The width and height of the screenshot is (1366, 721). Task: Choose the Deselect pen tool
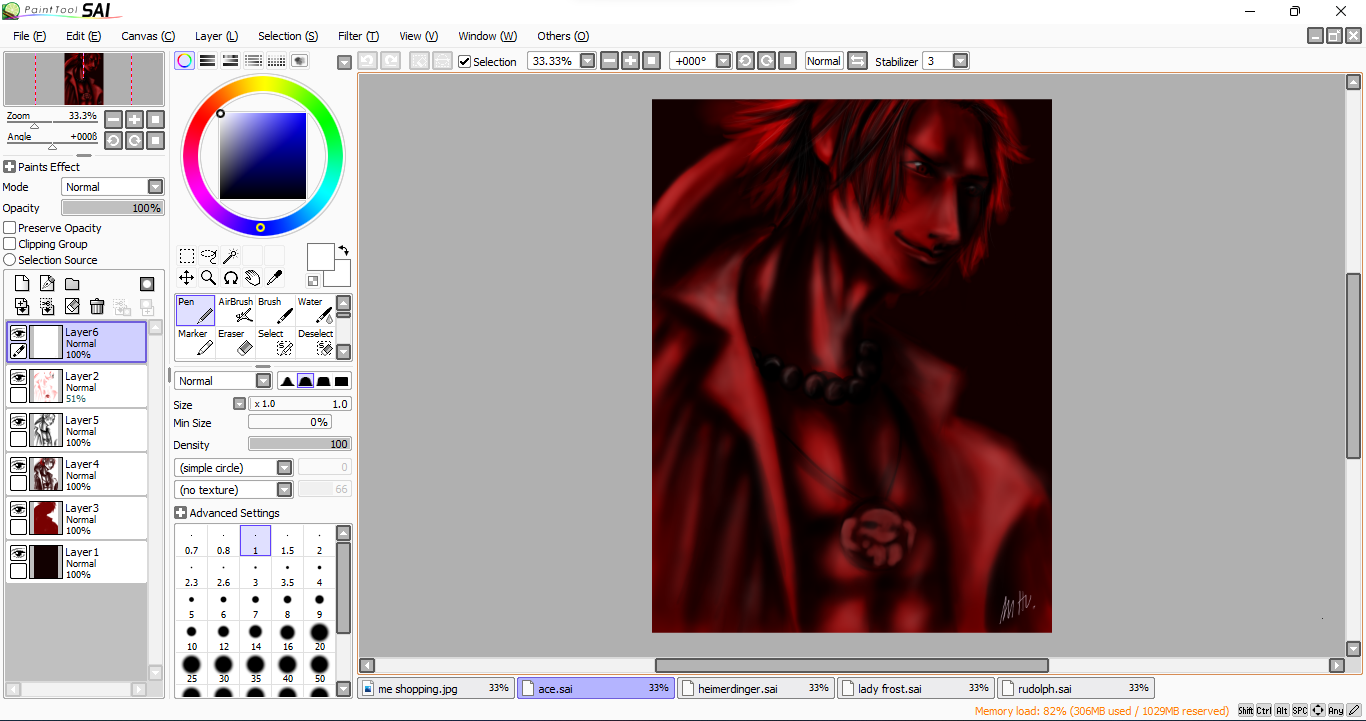pos(315,343)
